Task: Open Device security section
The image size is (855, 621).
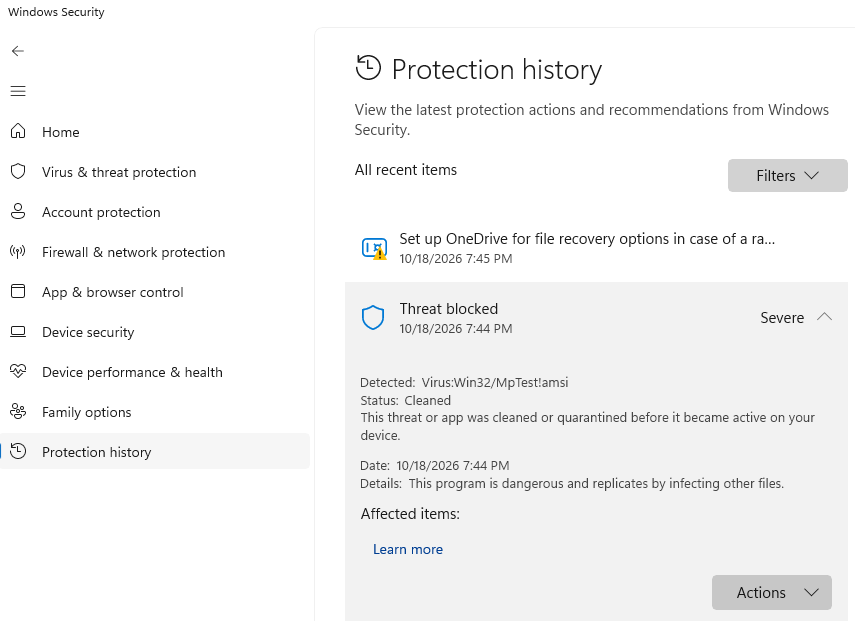Action: click(155, 332)
